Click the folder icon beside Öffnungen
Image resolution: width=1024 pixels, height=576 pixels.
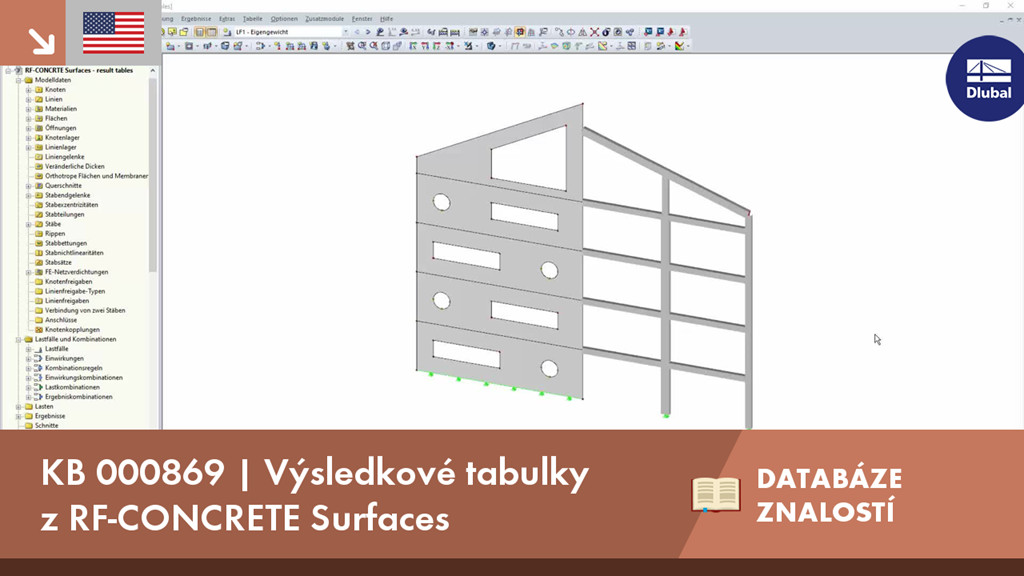(x=39, y=128)
